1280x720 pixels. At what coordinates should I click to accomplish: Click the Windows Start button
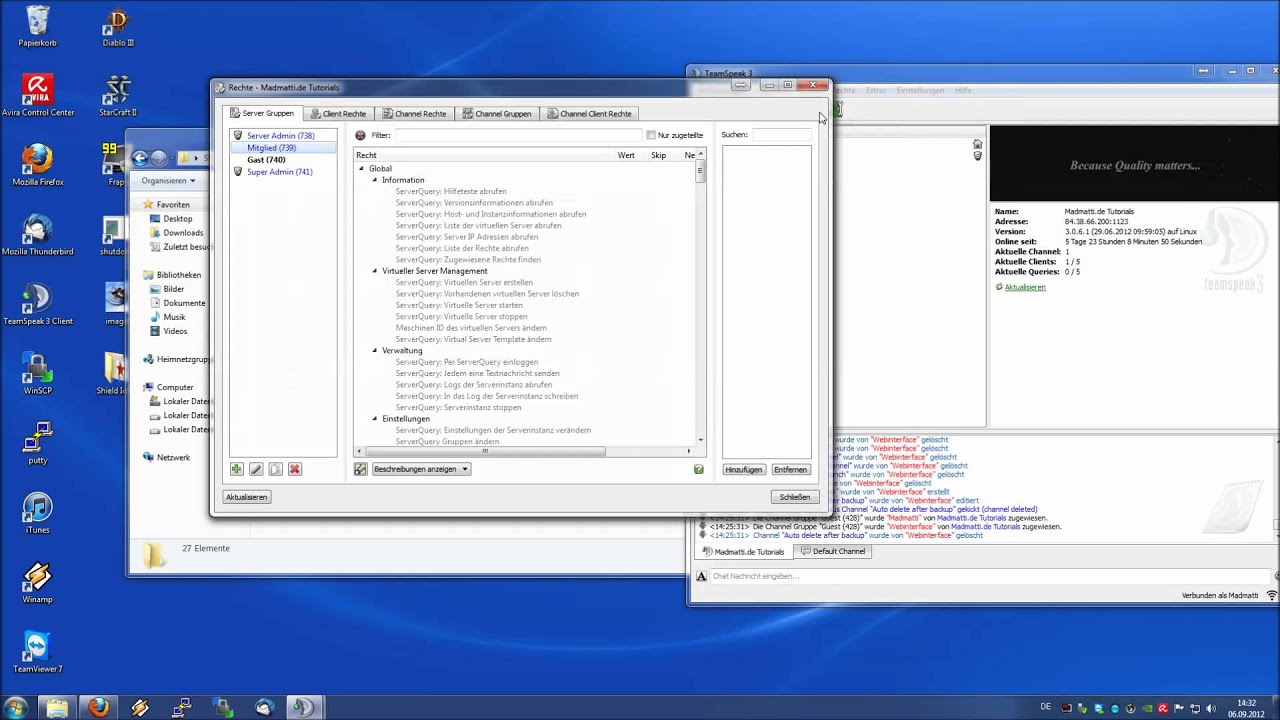point(15,708)
